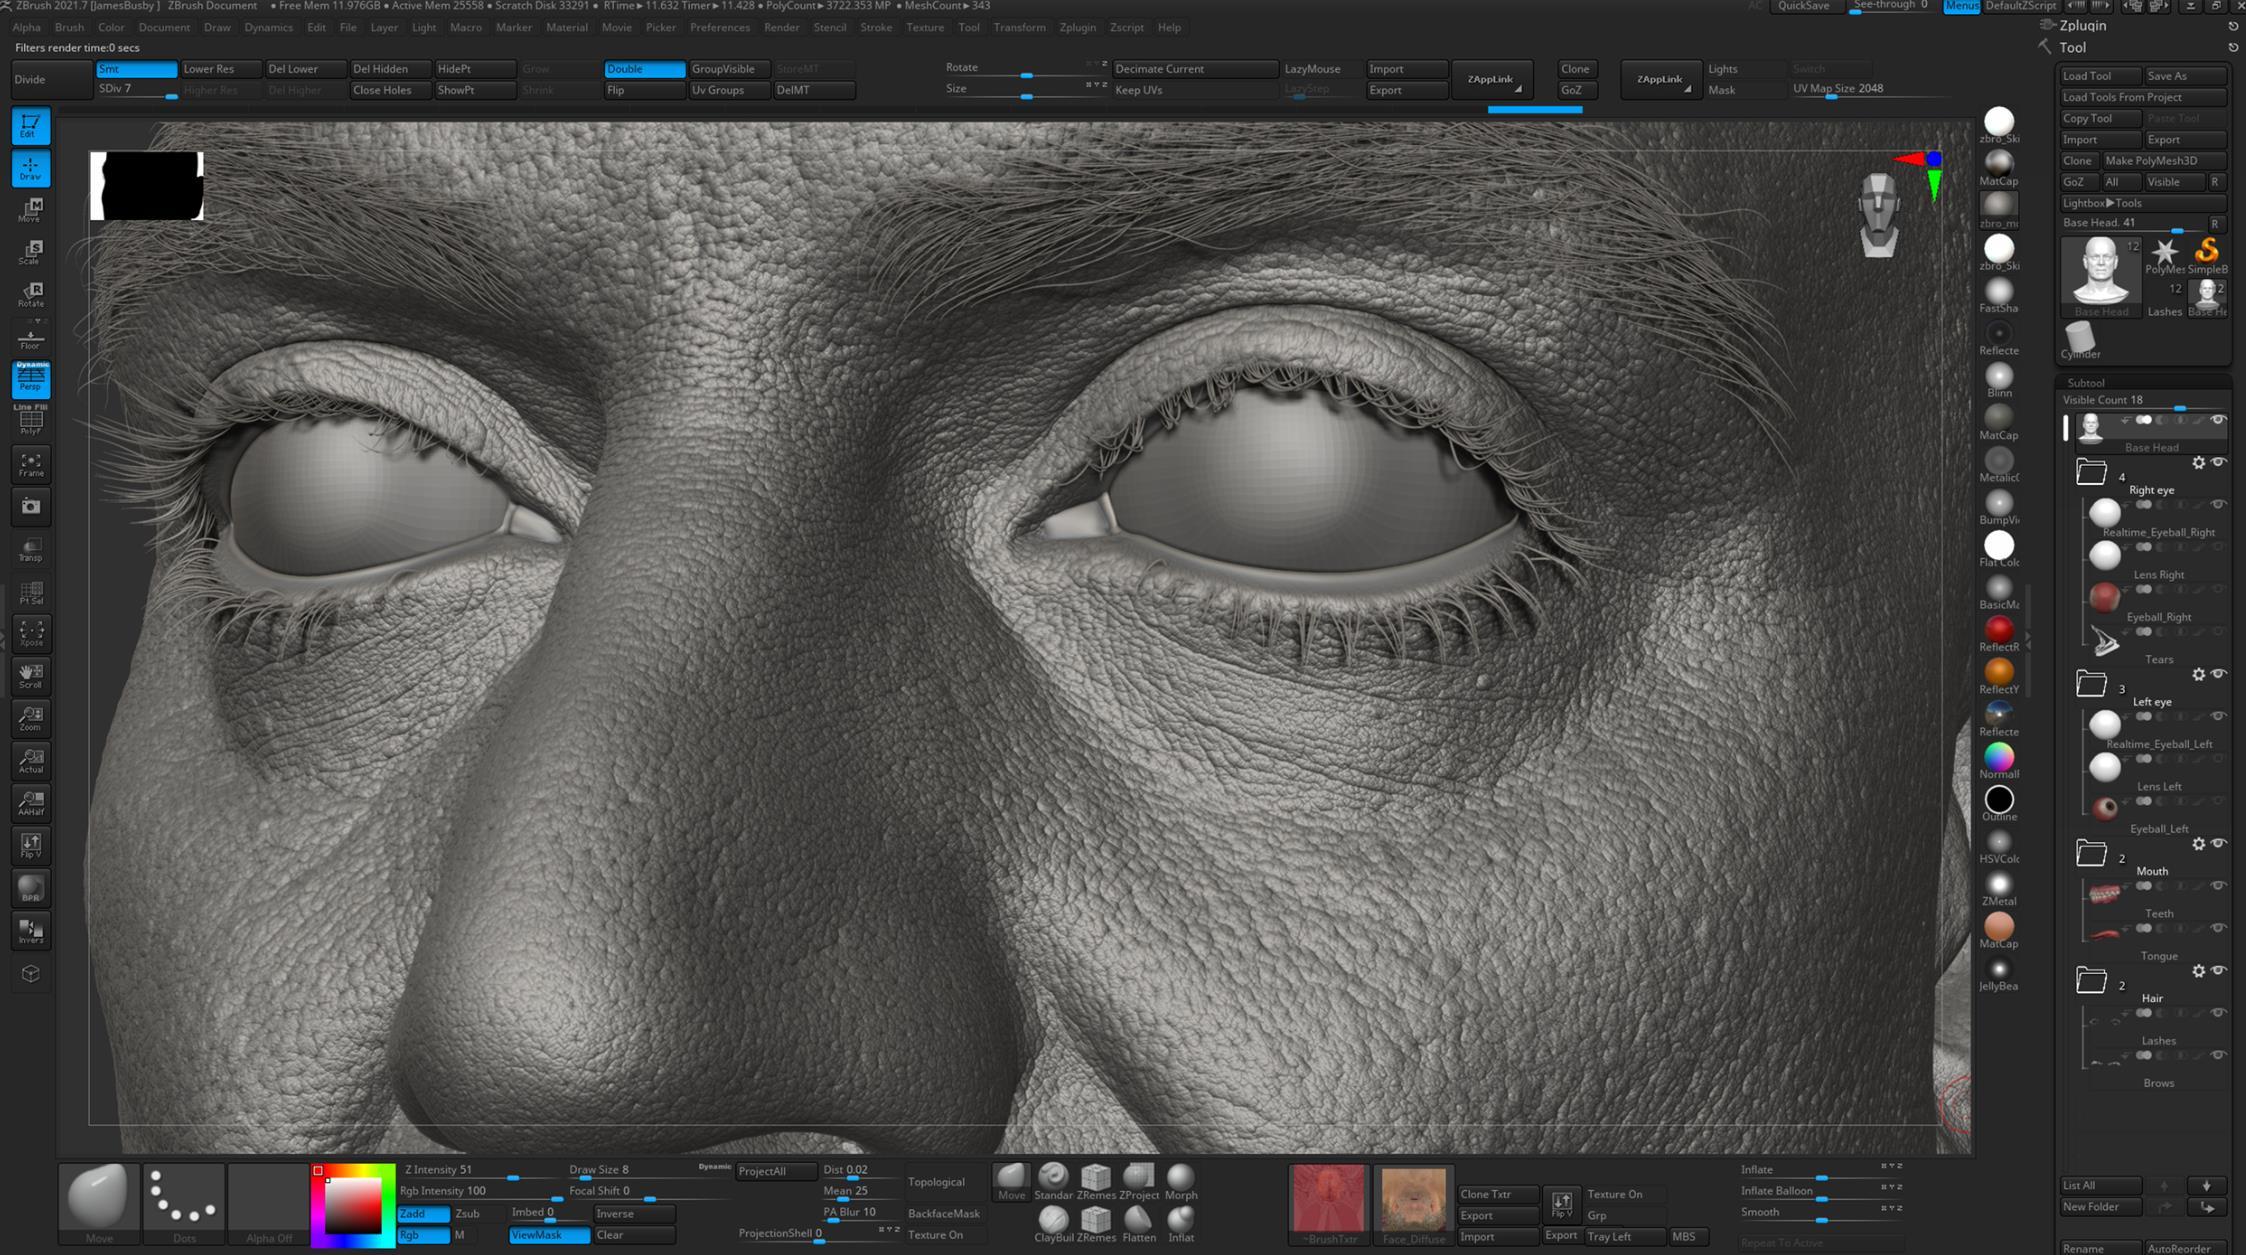Open the Zplugin menu
2246x1255 pixels.
(x=1076, y=27)
